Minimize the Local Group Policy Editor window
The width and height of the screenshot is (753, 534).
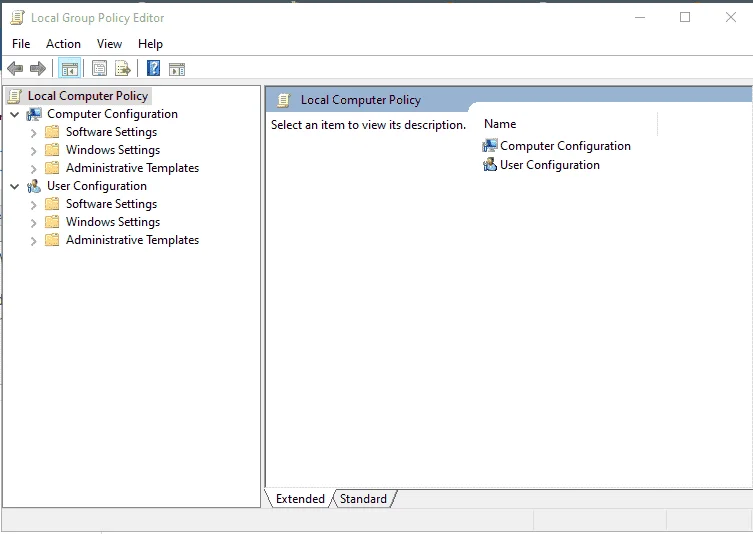pos(640,17)
